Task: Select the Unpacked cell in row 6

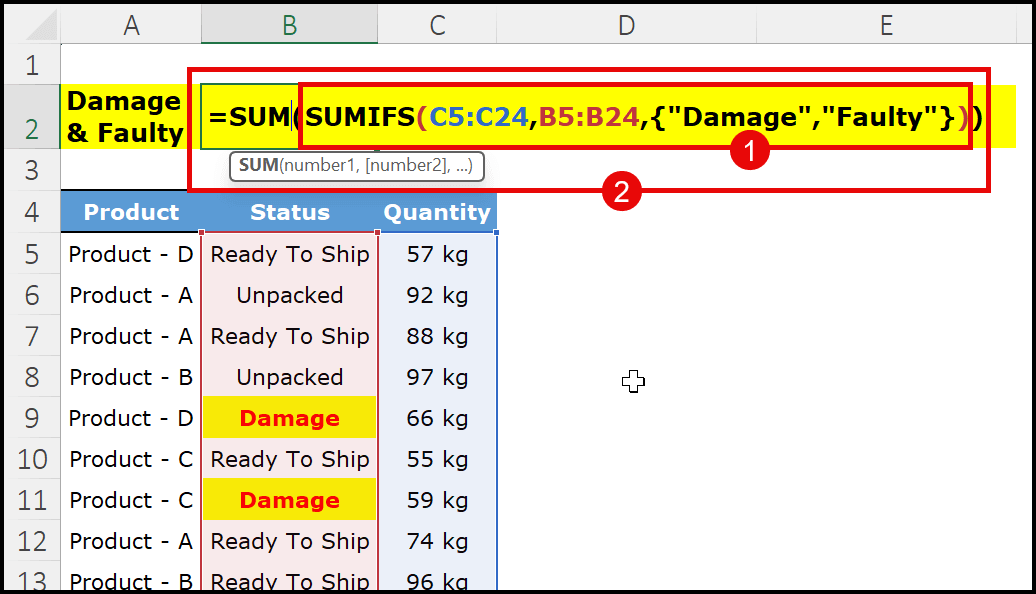Action: click(289, 295)
